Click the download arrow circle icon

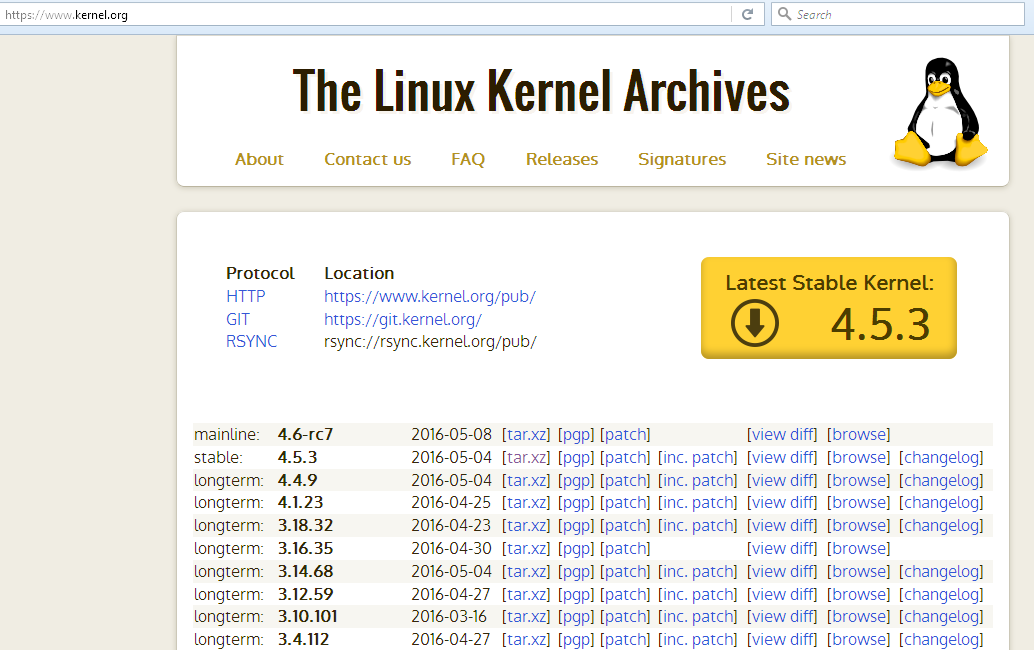click(x=755, y=323)
